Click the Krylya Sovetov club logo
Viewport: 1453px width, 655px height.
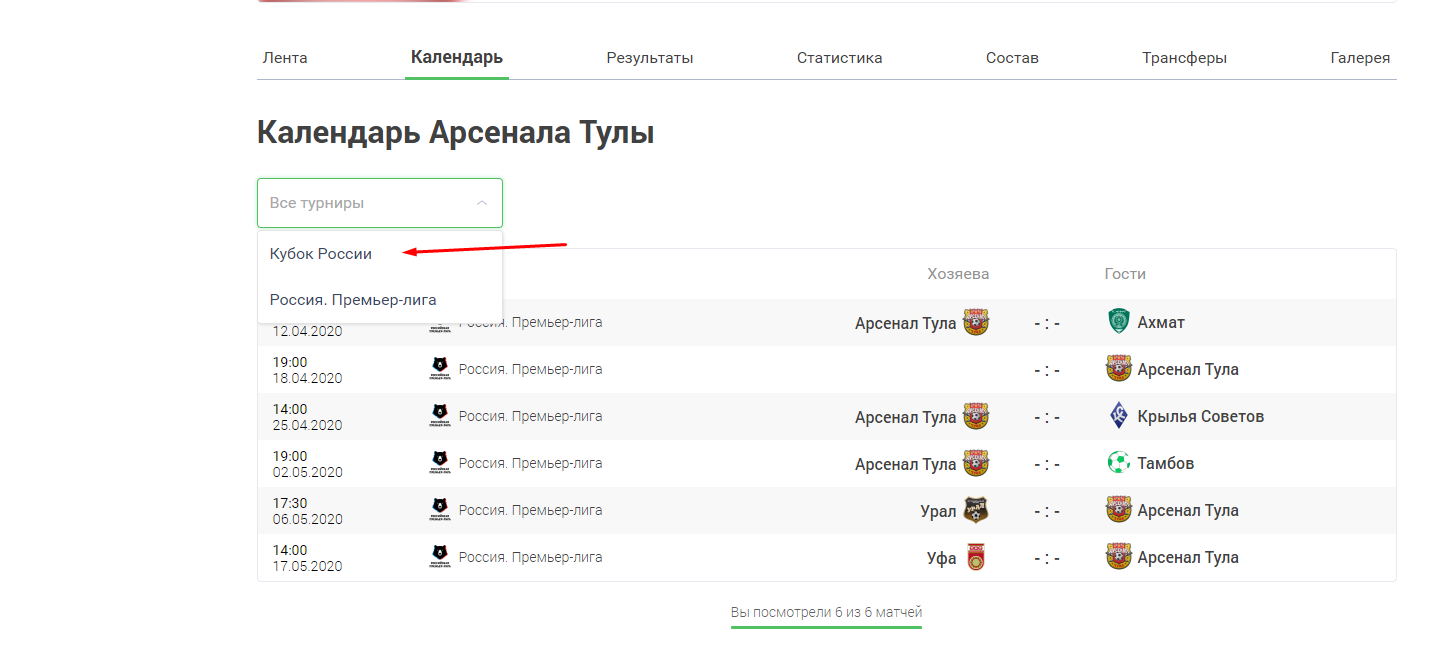click(x=1118, y=416)
